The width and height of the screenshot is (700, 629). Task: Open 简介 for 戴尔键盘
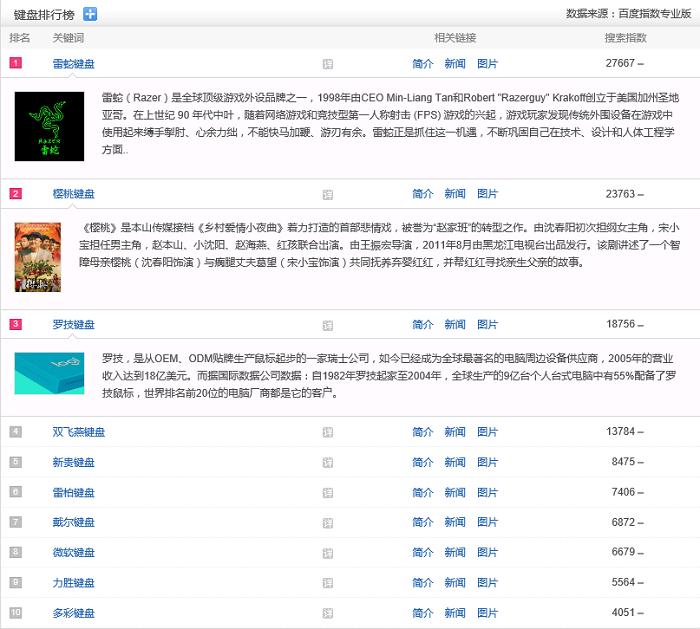coord(422,522)
